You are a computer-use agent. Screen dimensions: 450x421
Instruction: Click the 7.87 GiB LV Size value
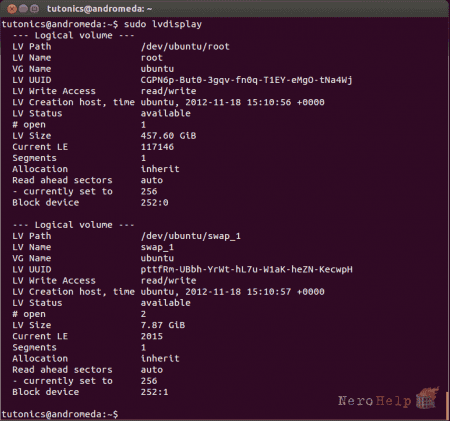tap(163, 325)
